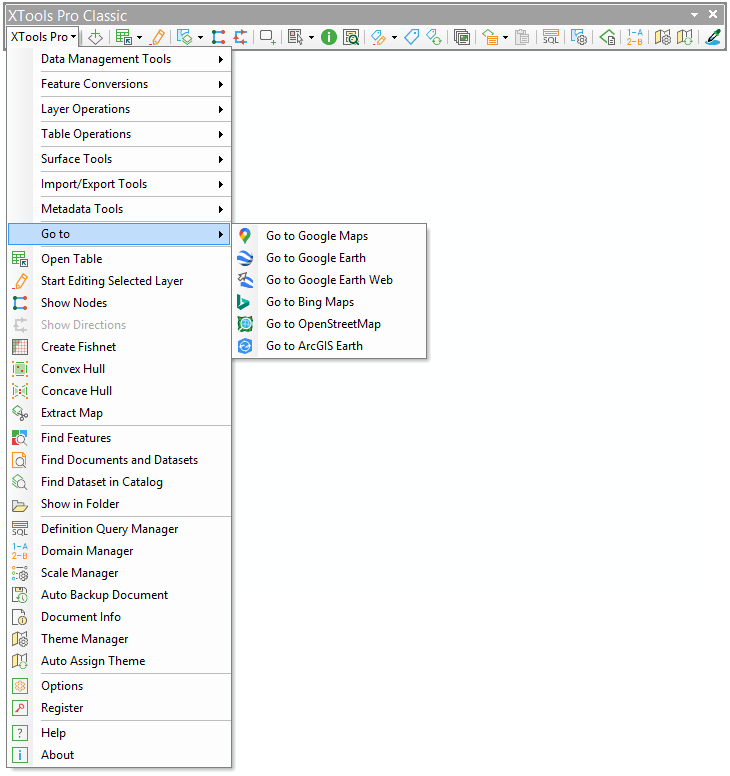The height and width of the screenshot is (776, 730).
Task: Click the Theme Manager map-gear toolbar icon
Action: pos(663,37)
